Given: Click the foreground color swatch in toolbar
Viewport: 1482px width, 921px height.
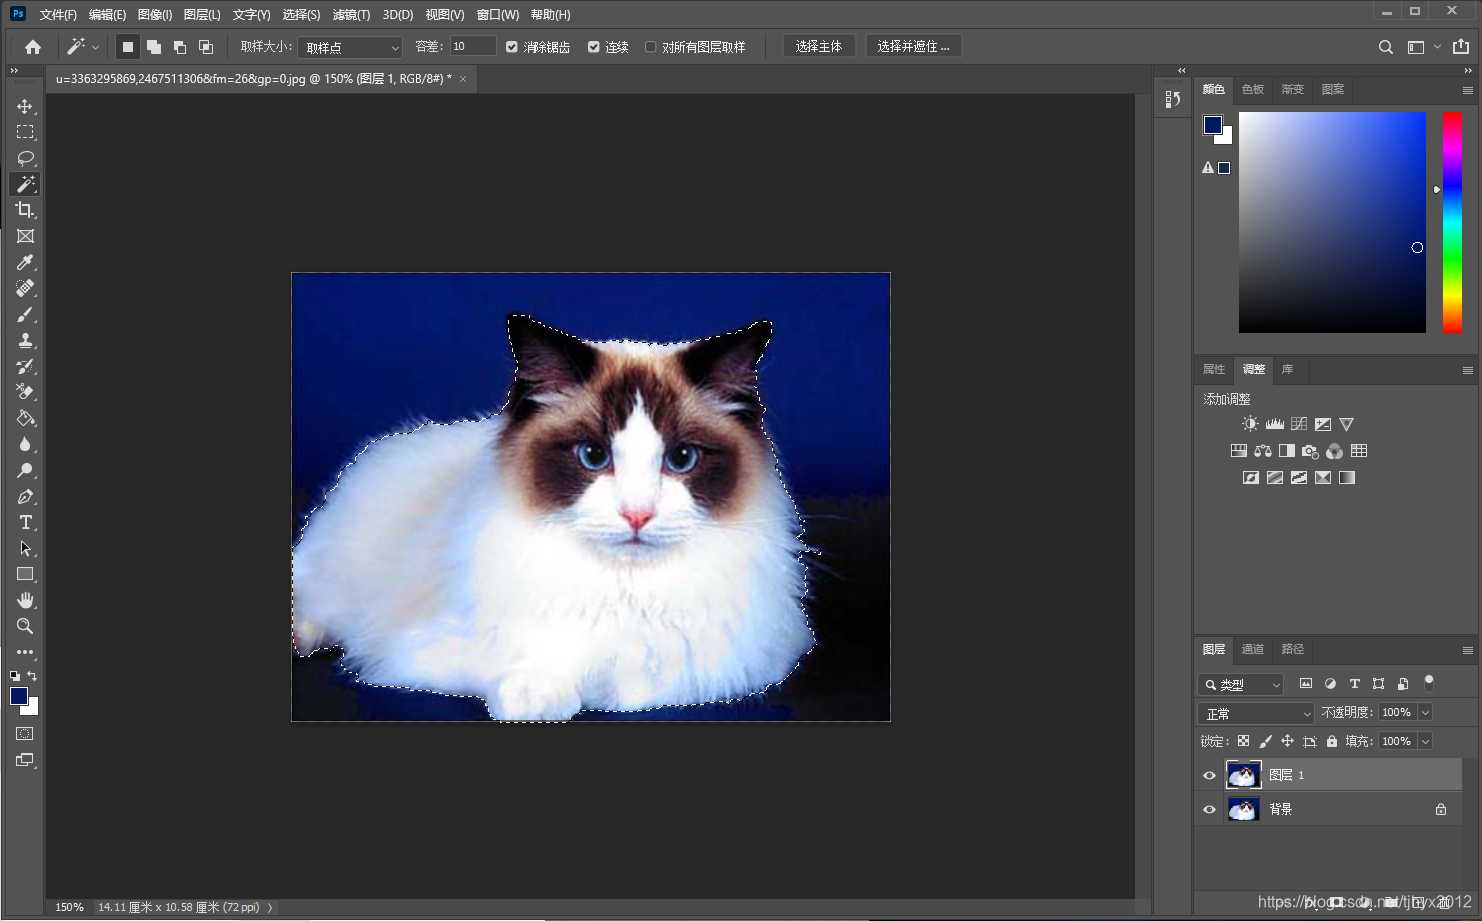Looking at the screenshot, I should [18, 696].
